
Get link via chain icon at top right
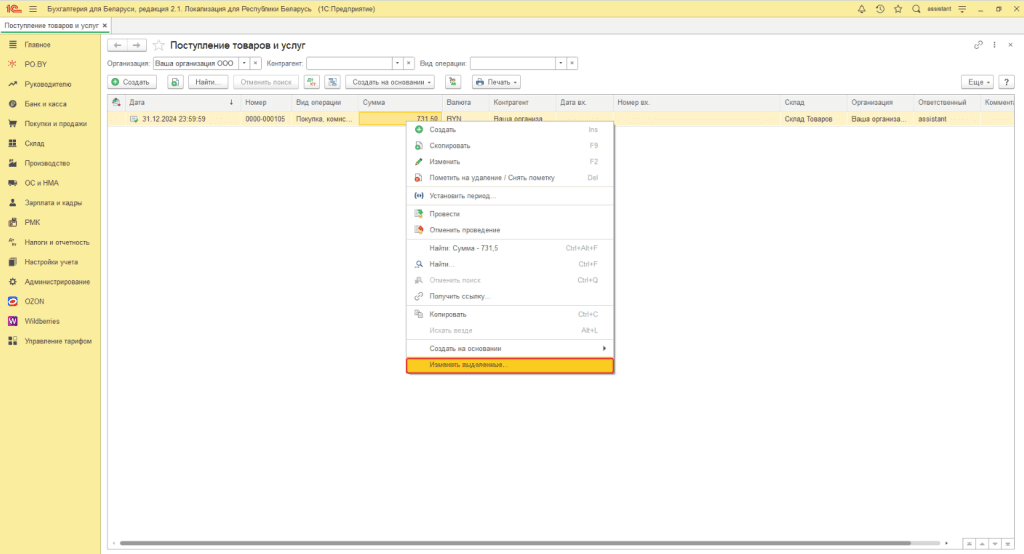978,45
